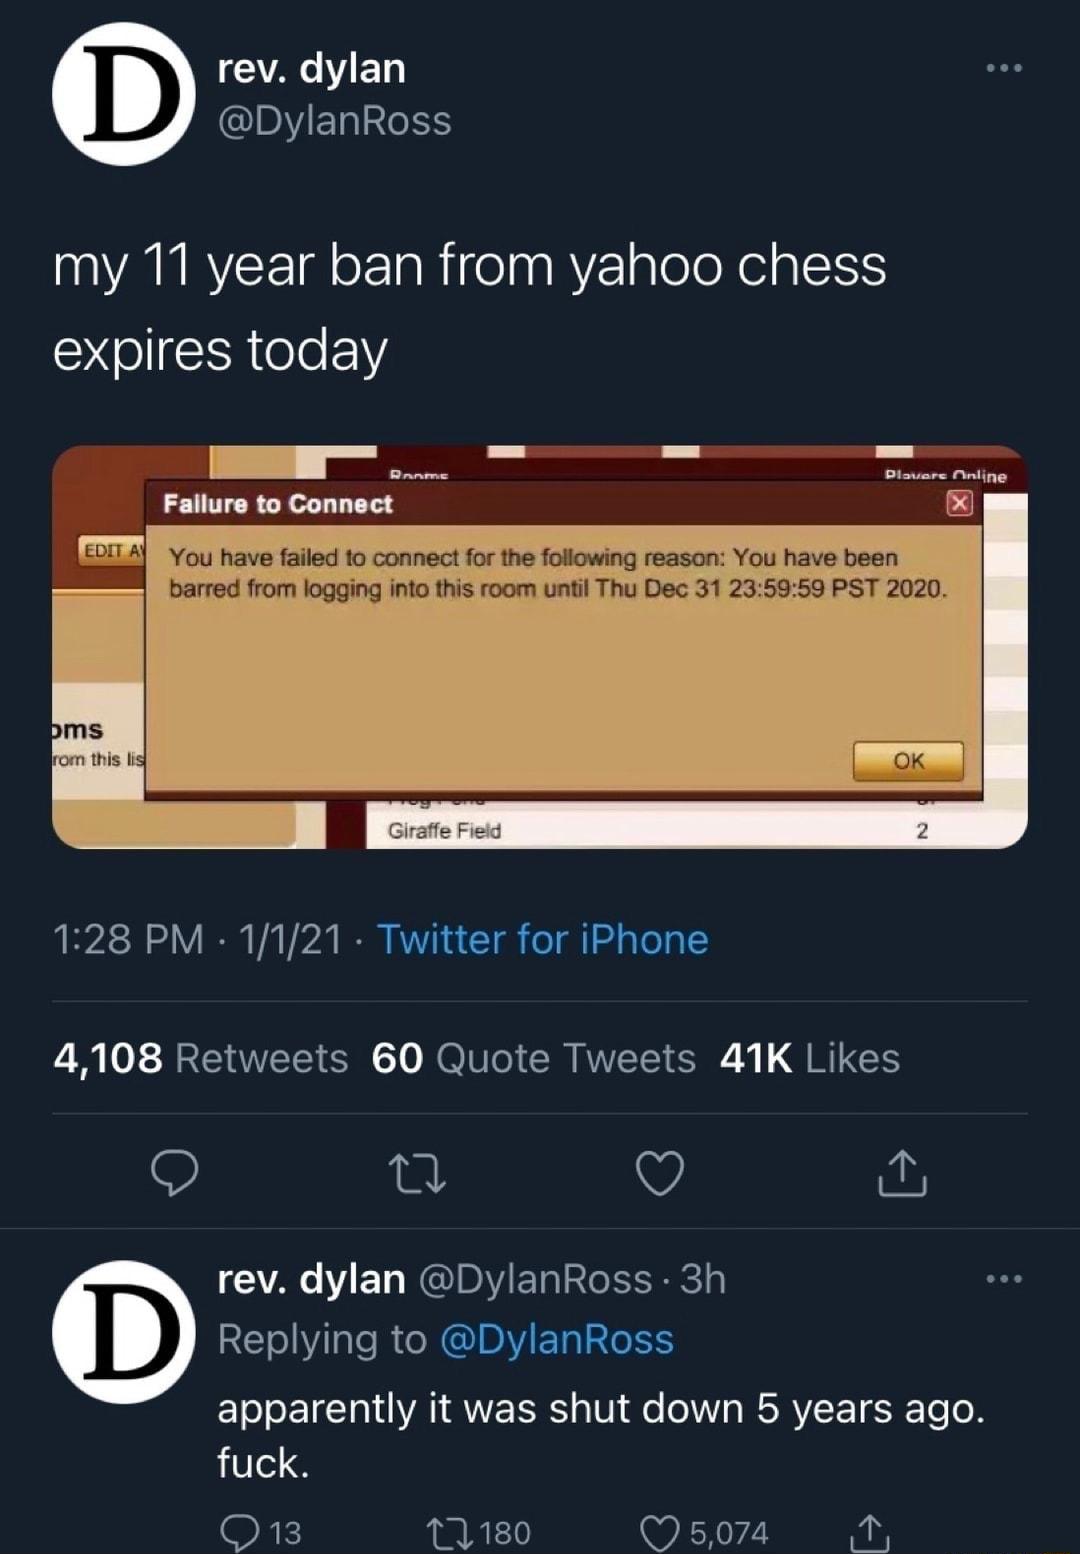
Task: Click the OK button in dialog
Action: point(908,761)
